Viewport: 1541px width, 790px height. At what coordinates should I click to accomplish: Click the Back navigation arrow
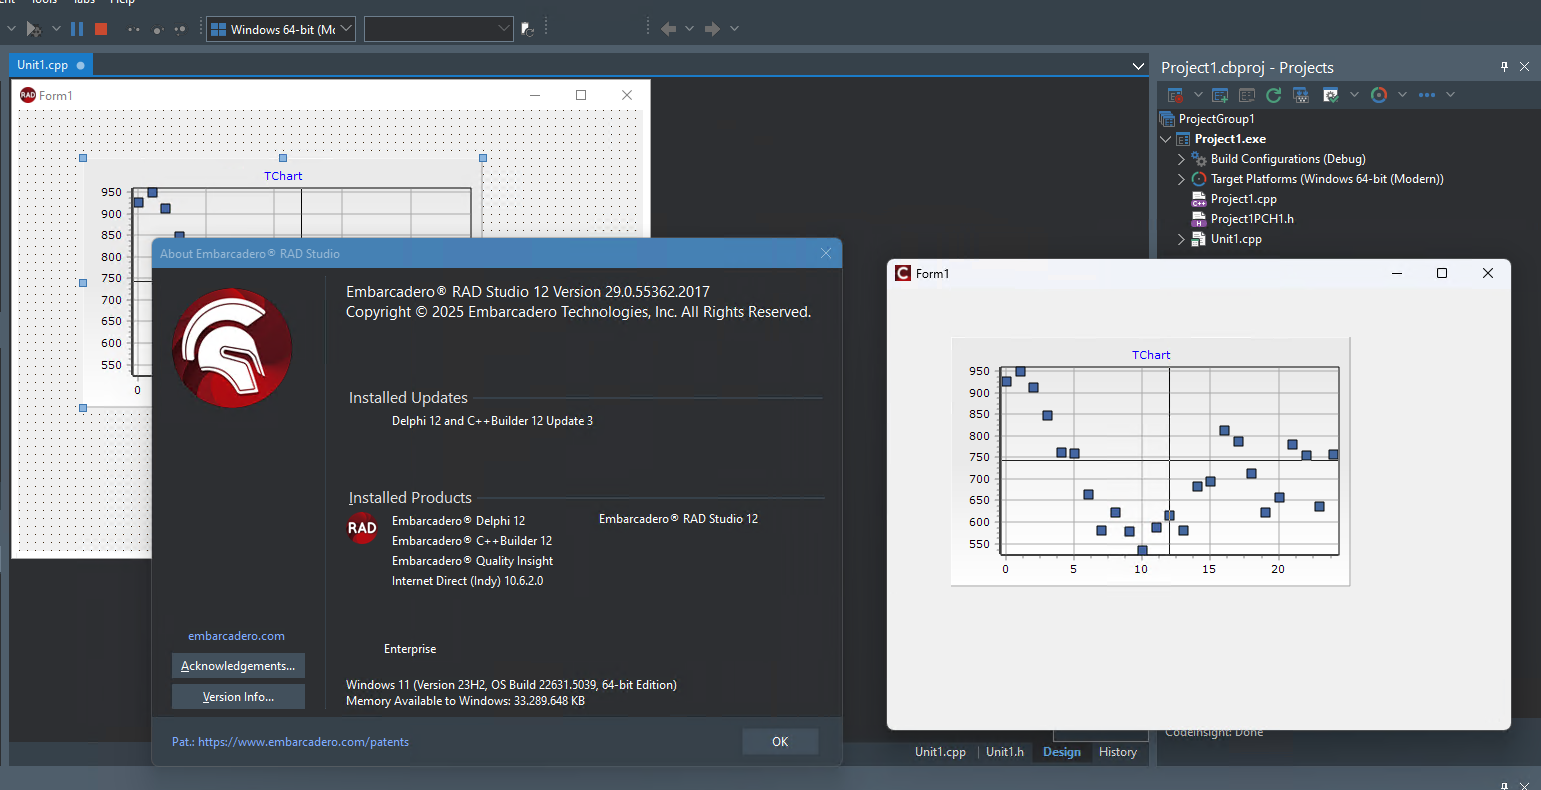click(x=669, y=29)
